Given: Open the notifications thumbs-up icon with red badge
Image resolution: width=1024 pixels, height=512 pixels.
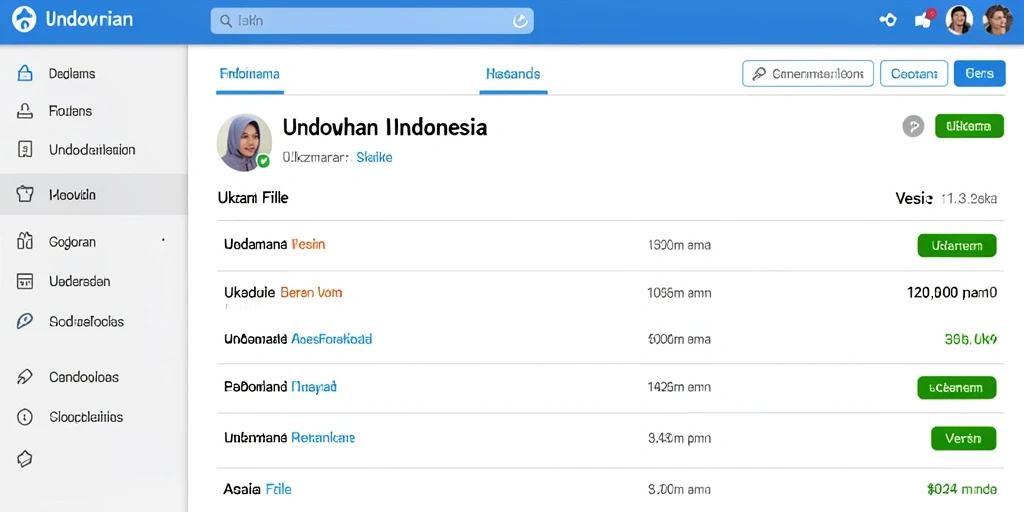Looking at the screenshot, I should (x=925, y=20).
